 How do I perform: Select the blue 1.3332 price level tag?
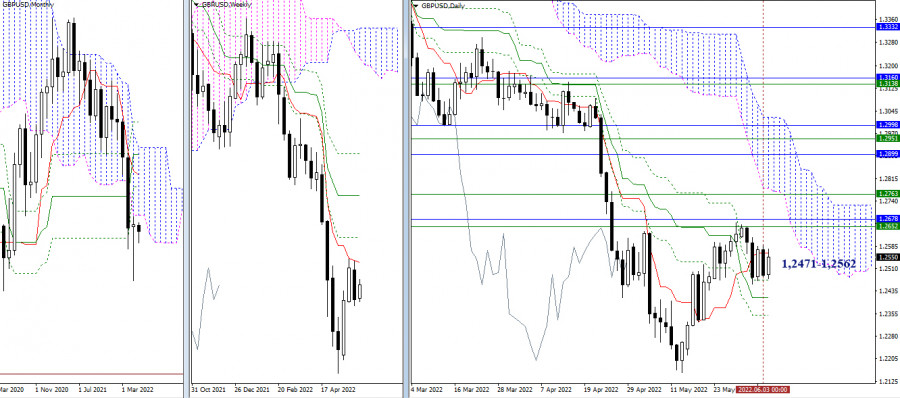click(x=887, y=27)
